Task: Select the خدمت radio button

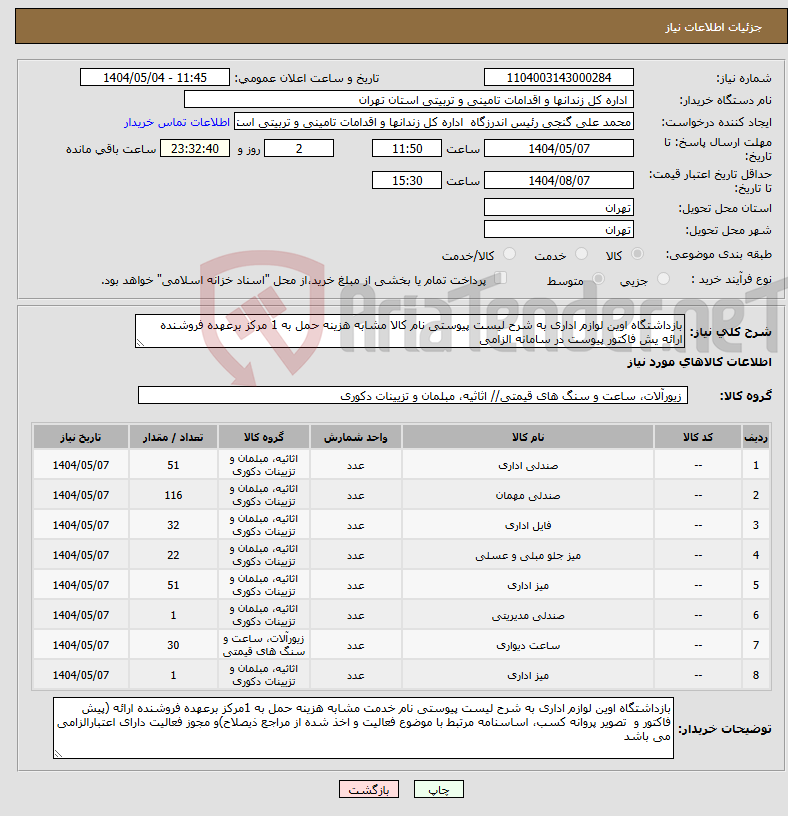Action: pyautogui.click(x=581, y=254)
